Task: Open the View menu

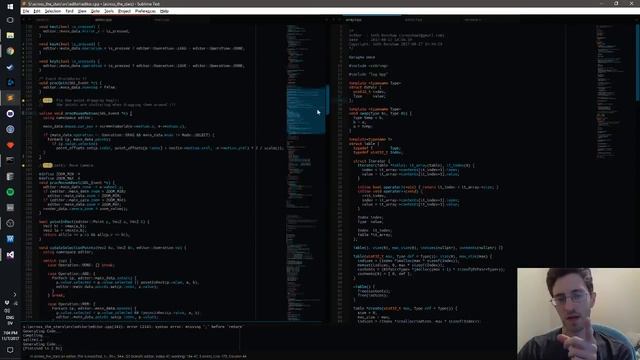Action: pyautogui.click(x=82, y=11)
